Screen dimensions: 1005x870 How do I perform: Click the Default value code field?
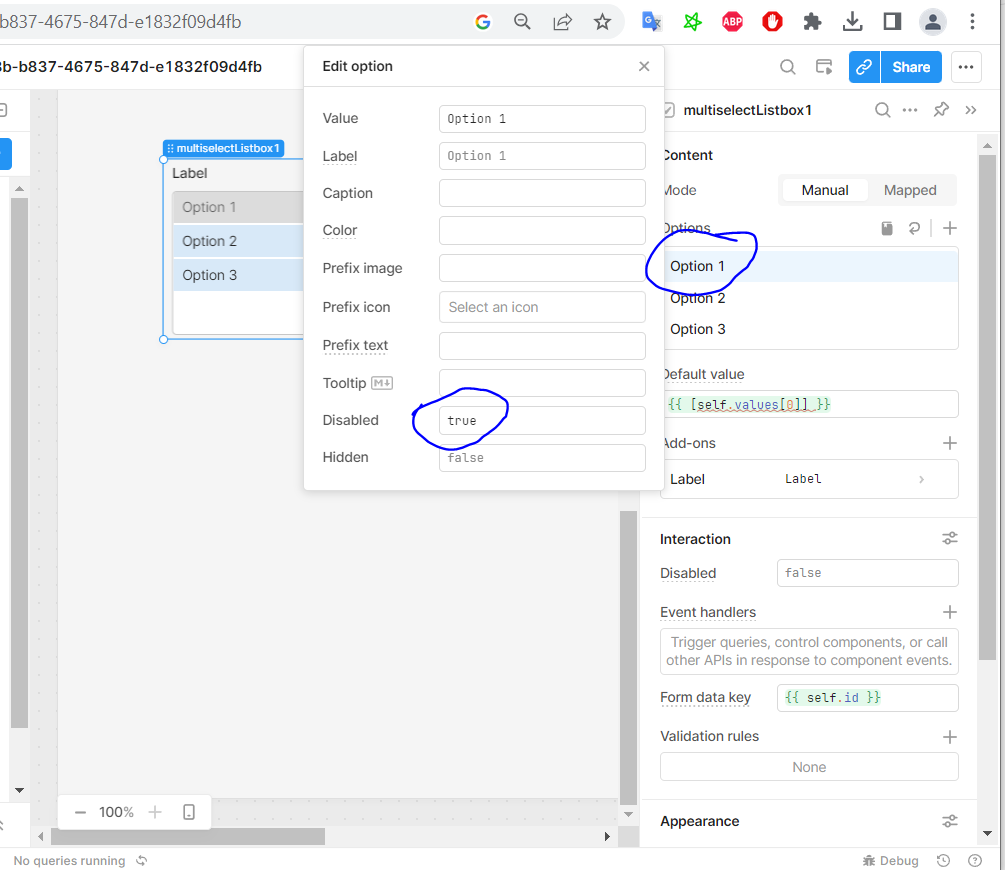(810, 405)
